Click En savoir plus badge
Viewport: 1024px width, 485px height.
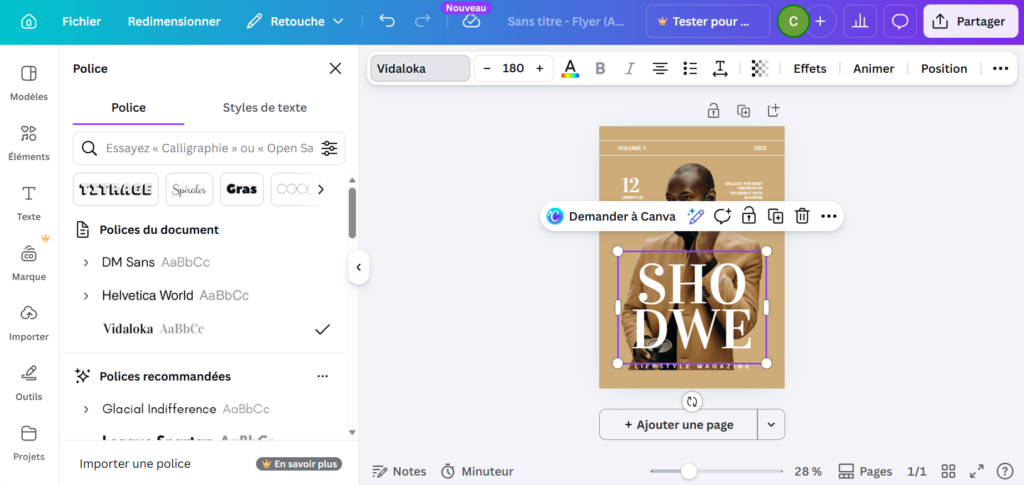(299, 464)
